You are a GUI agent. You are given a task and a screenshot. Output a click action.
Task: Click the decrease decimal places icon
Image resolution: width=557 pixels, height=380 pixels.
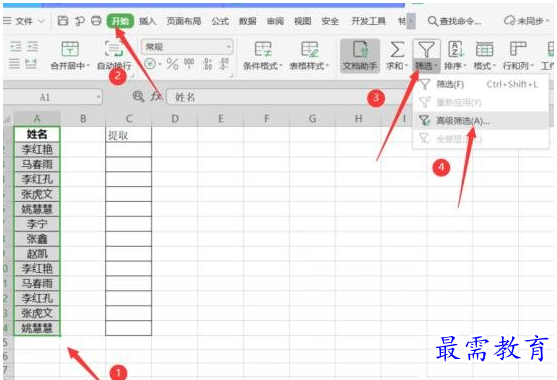click(224, 64)
